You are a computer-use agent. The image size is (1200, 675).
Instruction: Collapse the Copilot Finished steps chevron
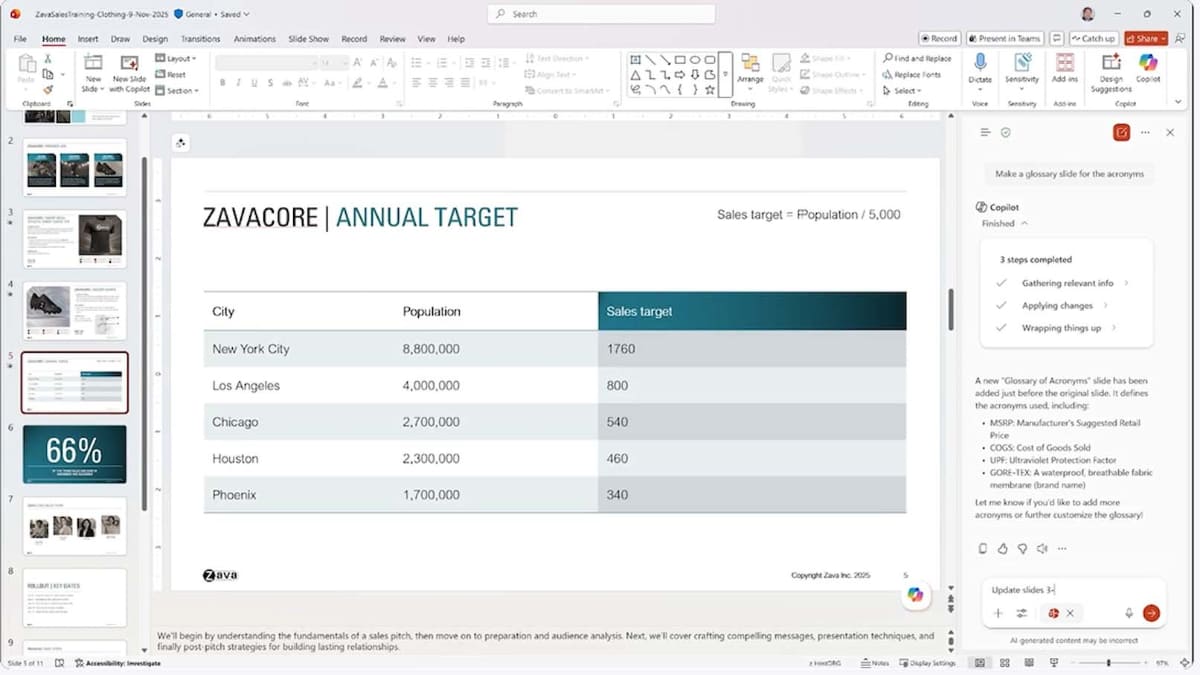click(1024, 224)
